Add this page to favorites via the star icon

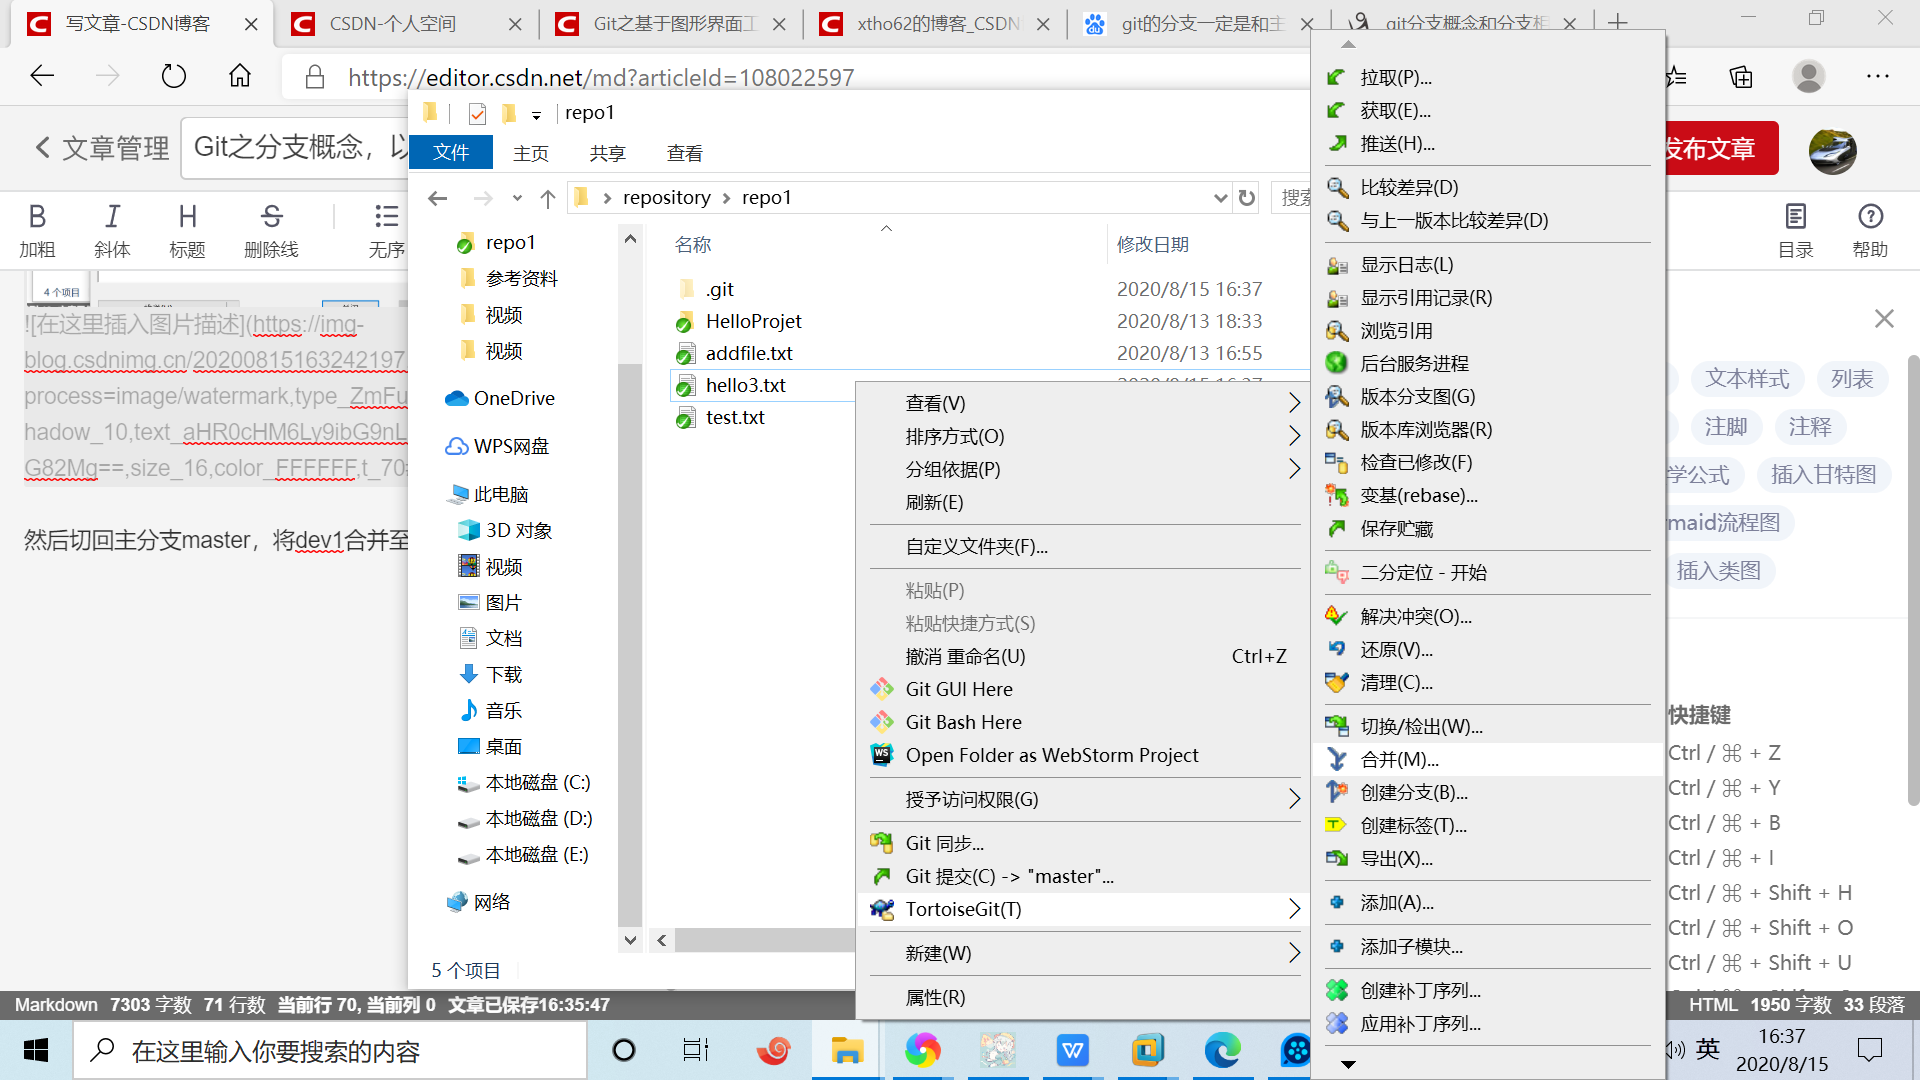coord(1676,76)
